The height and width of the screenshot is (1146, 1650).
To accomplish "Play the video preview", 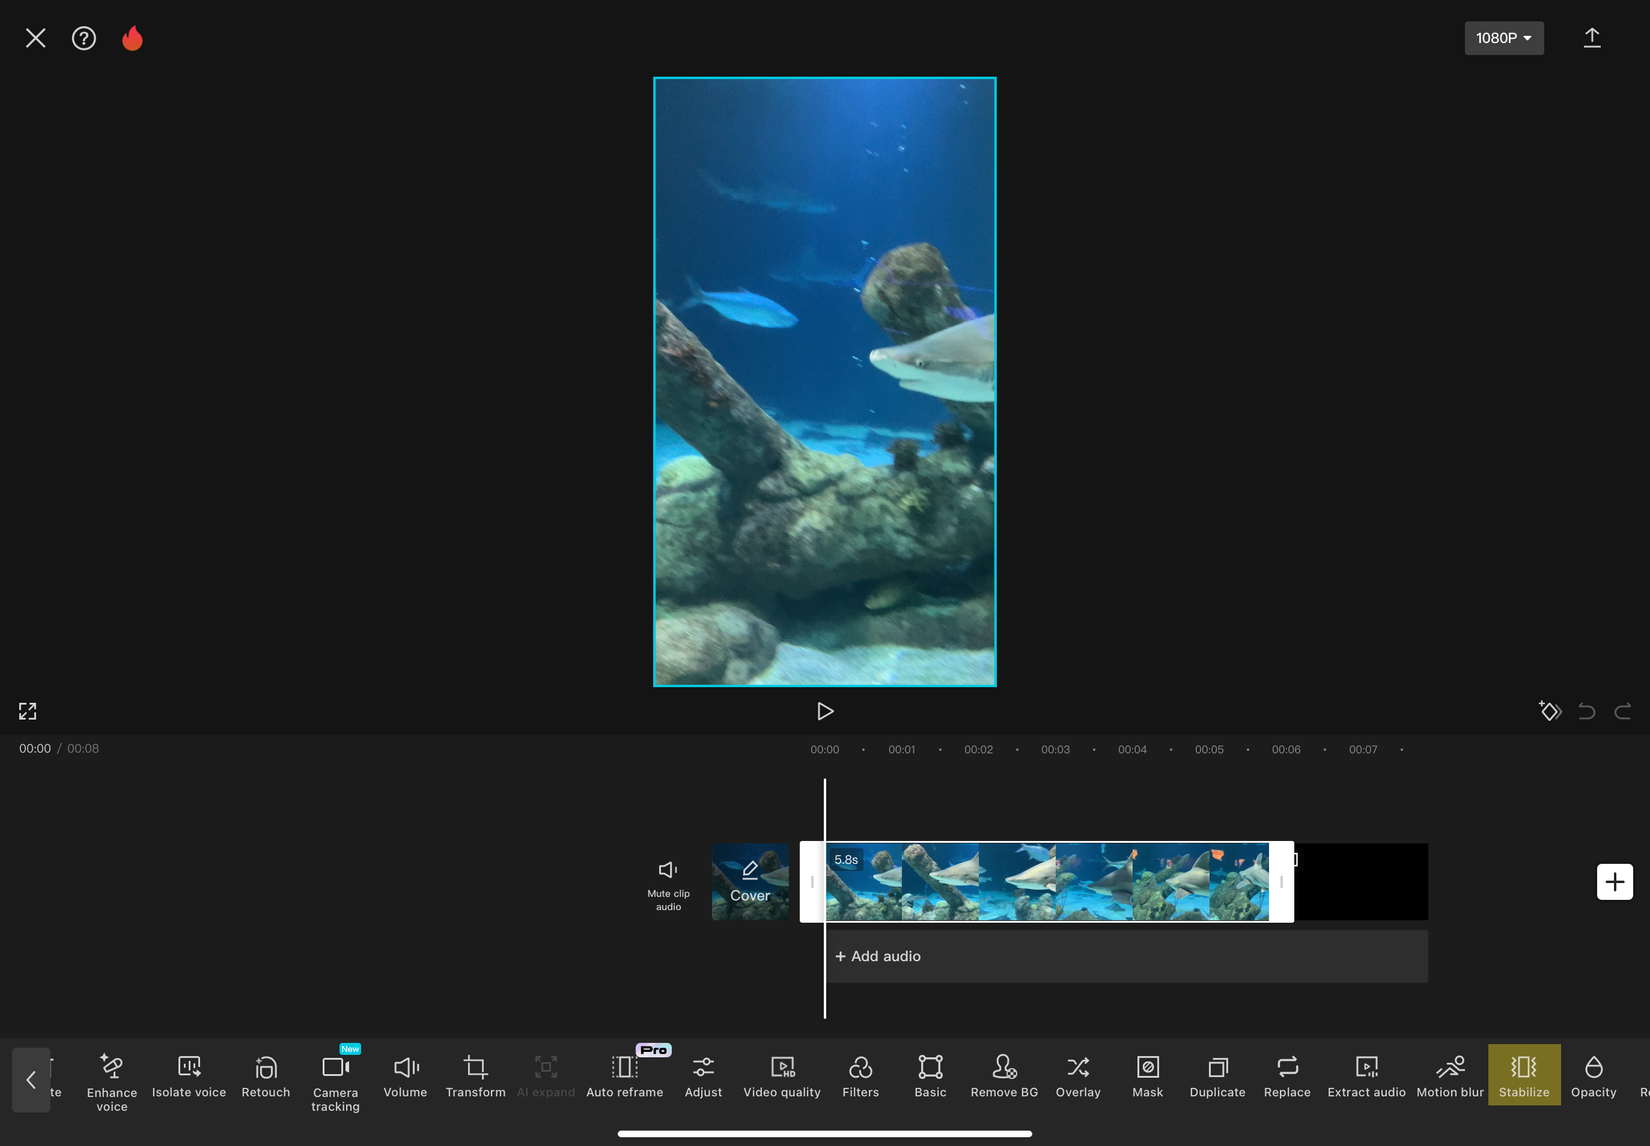I will point(825,711).
